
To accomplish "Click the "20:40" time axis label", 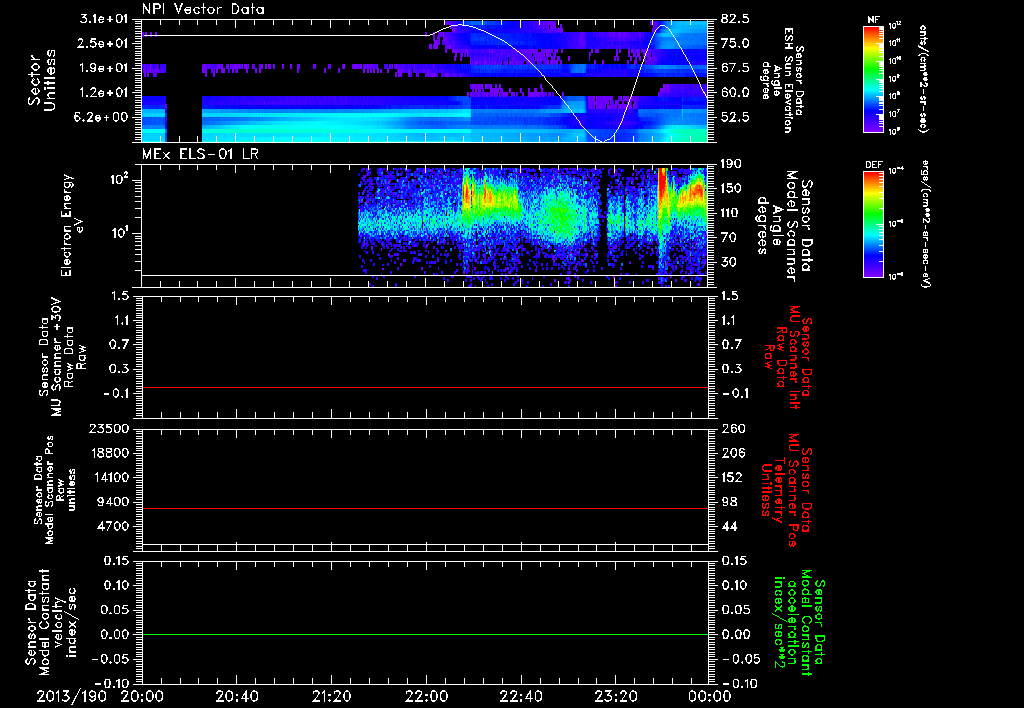I will pos(236,696).
